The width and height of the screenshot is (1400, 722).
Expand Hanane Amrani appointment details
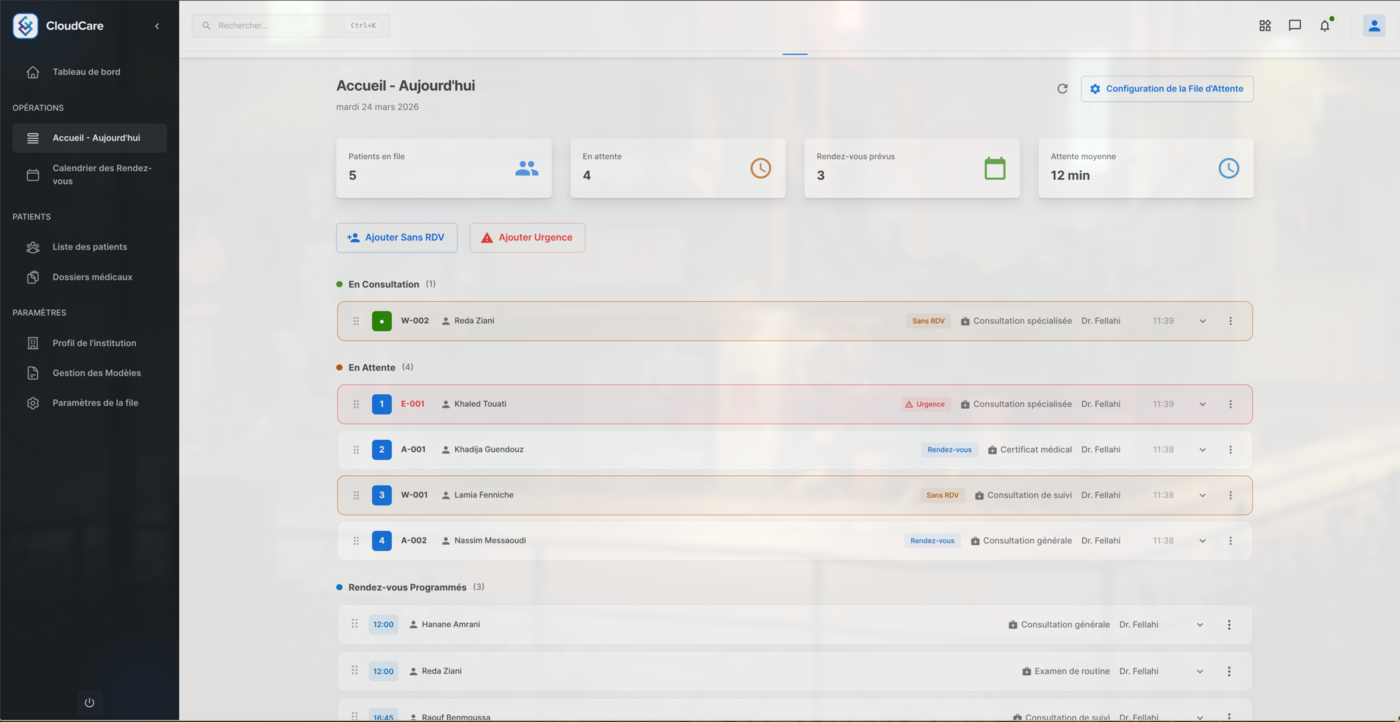1199,624
